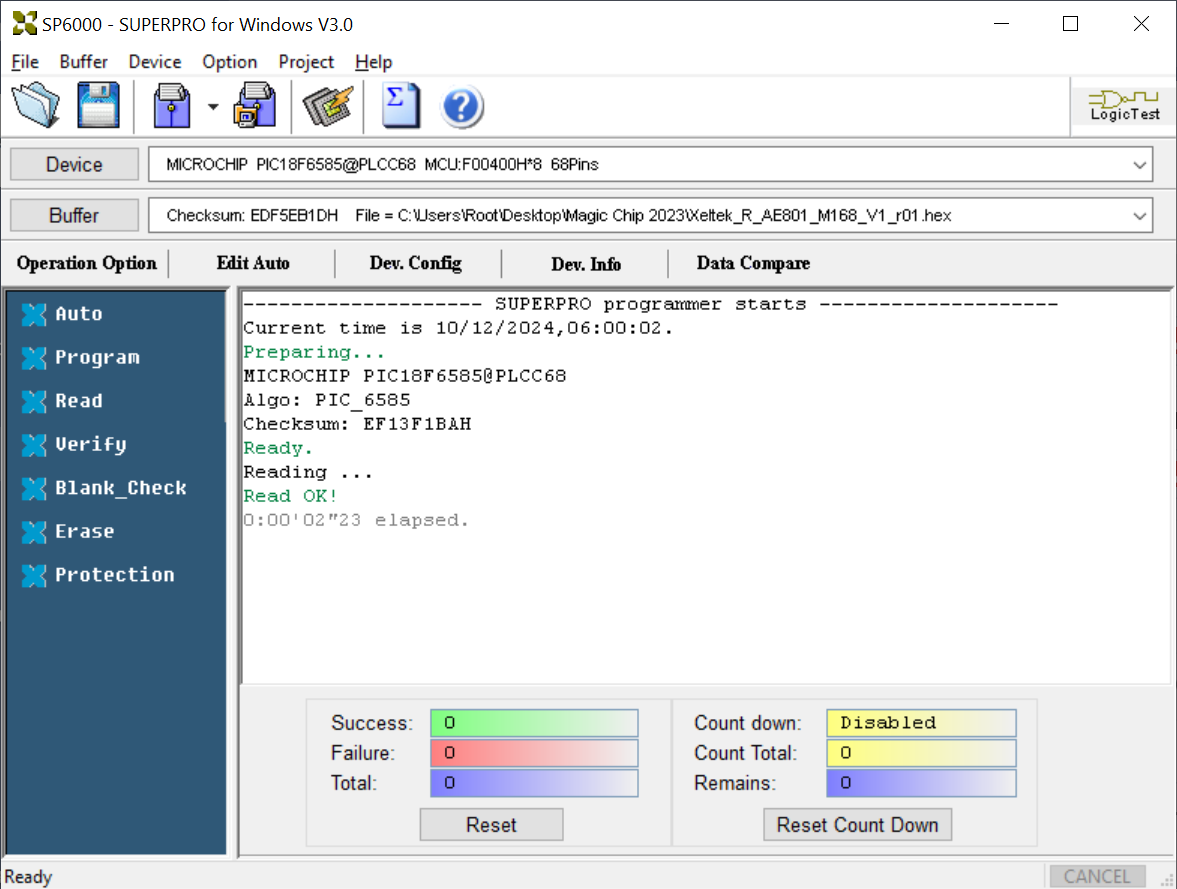Image resolution: width=1177 pixels, height=889 pixels.
Task: Open the Project menu
Action: [x=306, y=62]
